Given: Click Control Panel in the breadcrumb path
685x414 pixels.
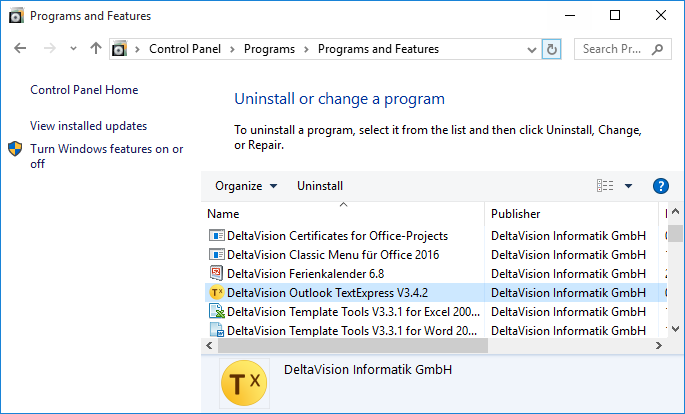Looking at the screenshot, I should click(185, 49).
